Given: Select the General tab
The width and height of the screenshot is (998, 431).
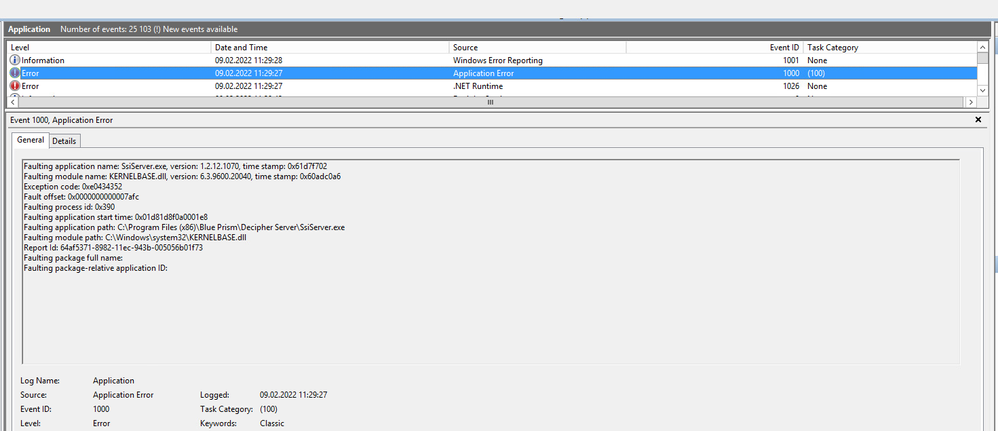Looking at the screenshot, I should click(31, 140).
